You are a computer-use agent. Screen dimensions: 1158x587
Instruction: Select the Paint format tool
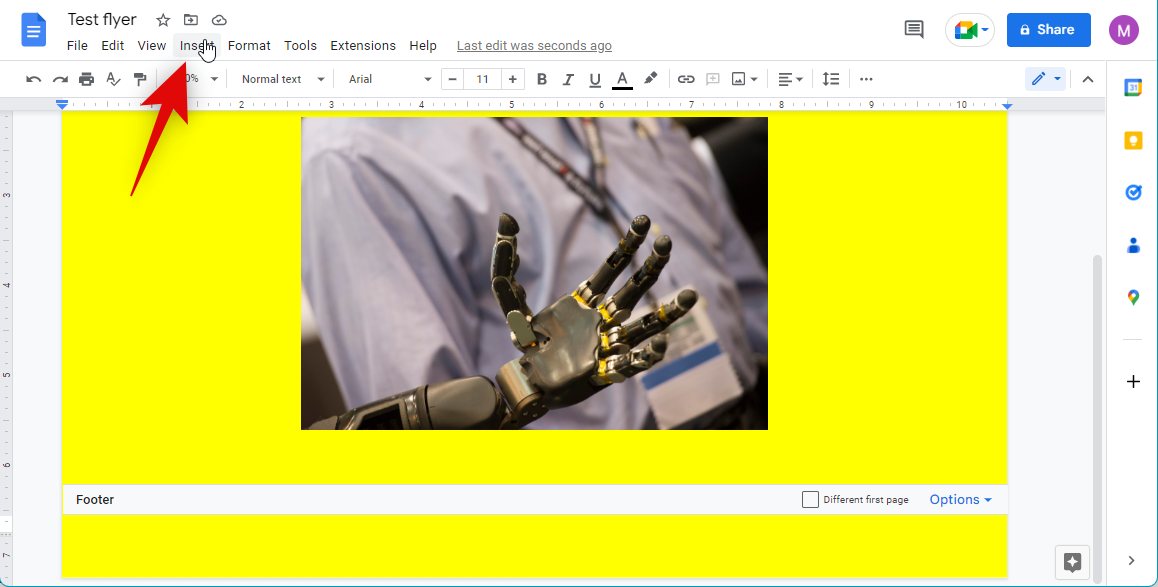pos(141,79)
